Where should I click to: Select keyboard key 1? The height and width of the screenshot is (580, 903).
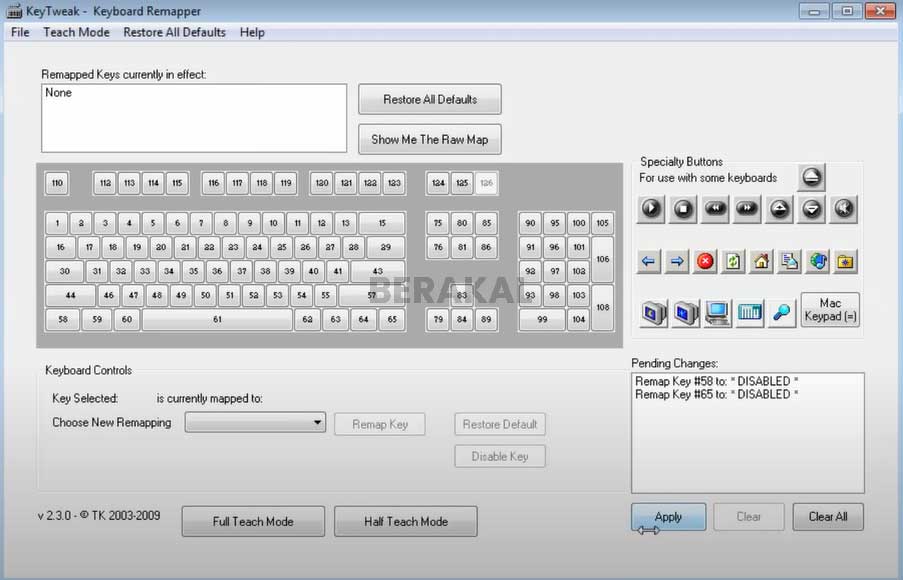tap(57, 223)
